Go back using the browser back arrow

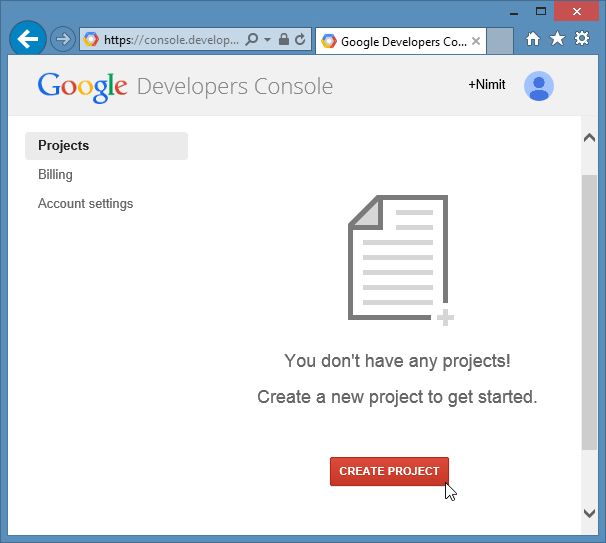28,39
